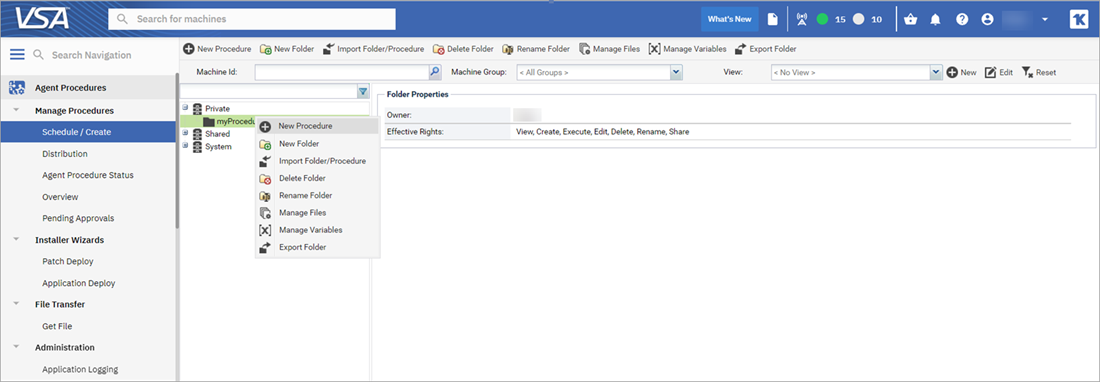Collapse the Private tree node
Viewport: 1100px width, 382px height.
[x=185, y=108]
